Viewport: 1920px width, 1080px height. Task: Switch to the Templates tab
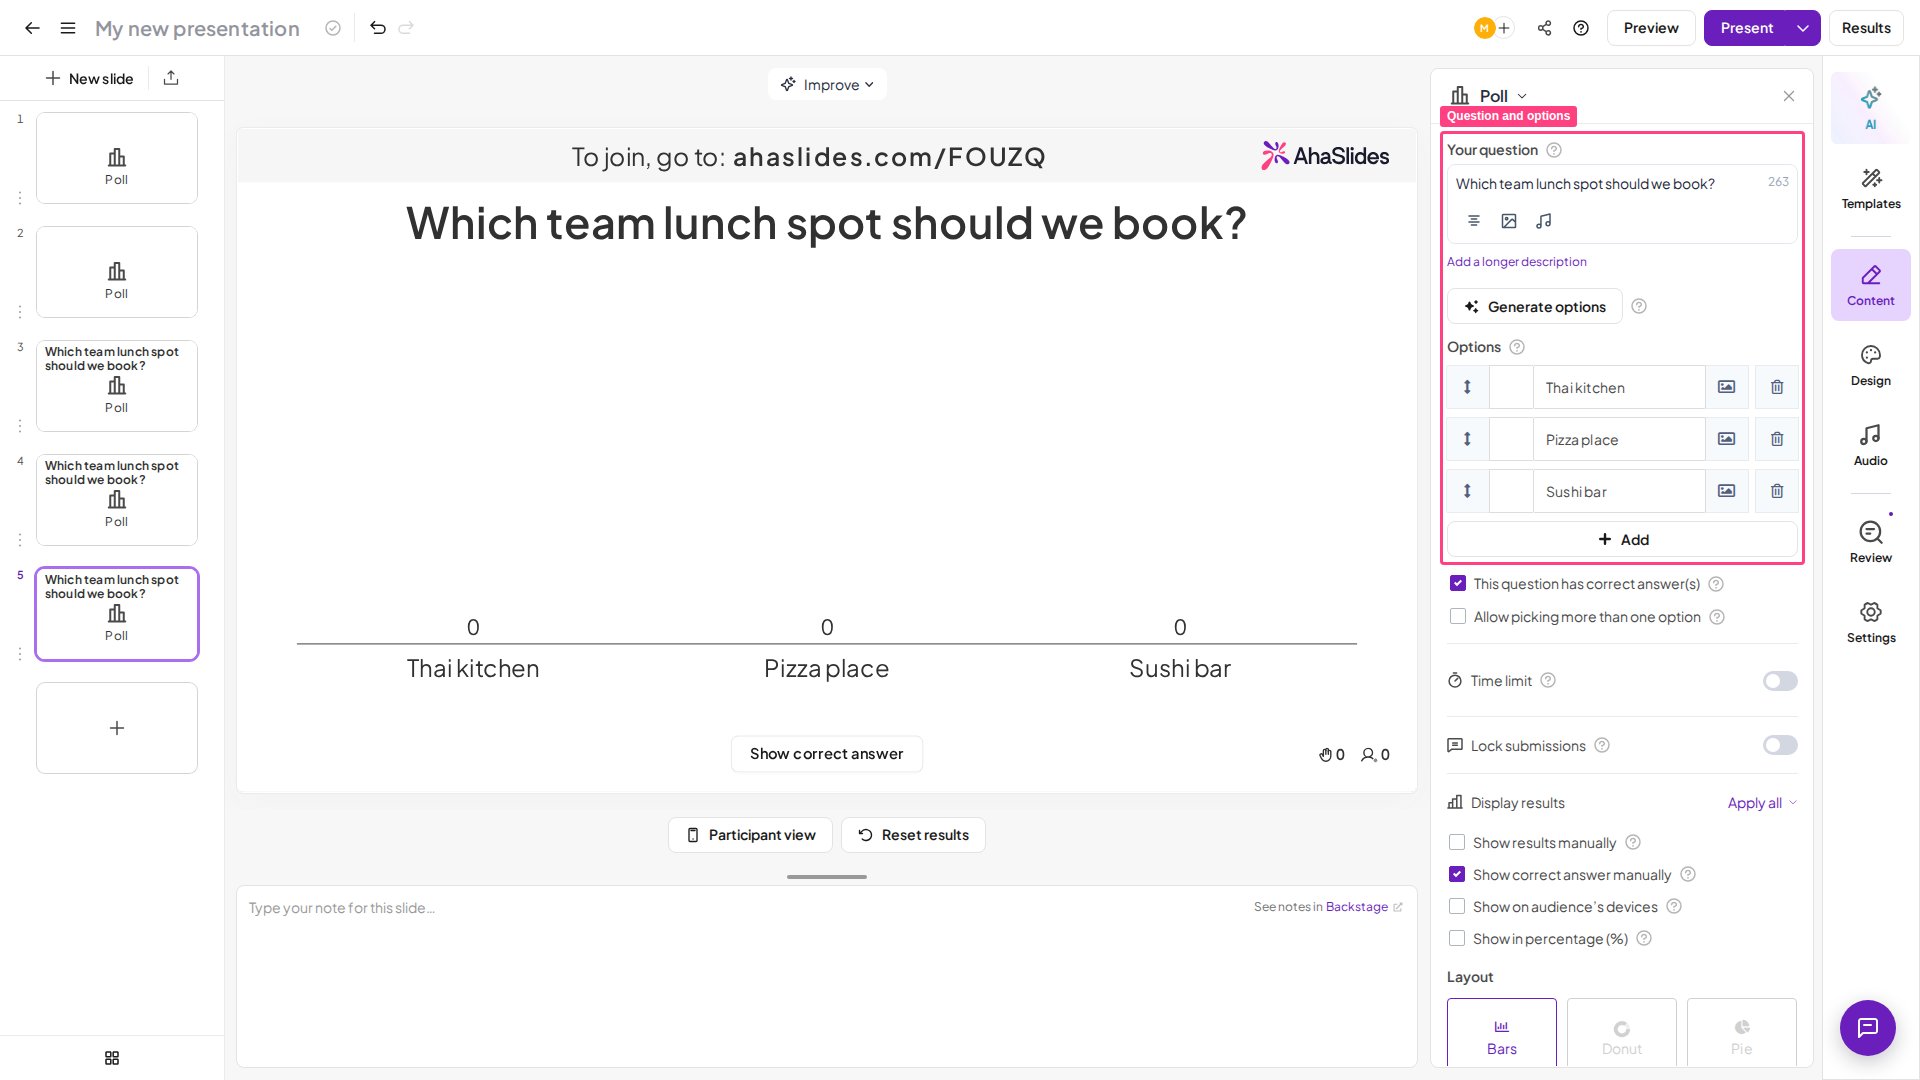click(x=1870, y=188)
